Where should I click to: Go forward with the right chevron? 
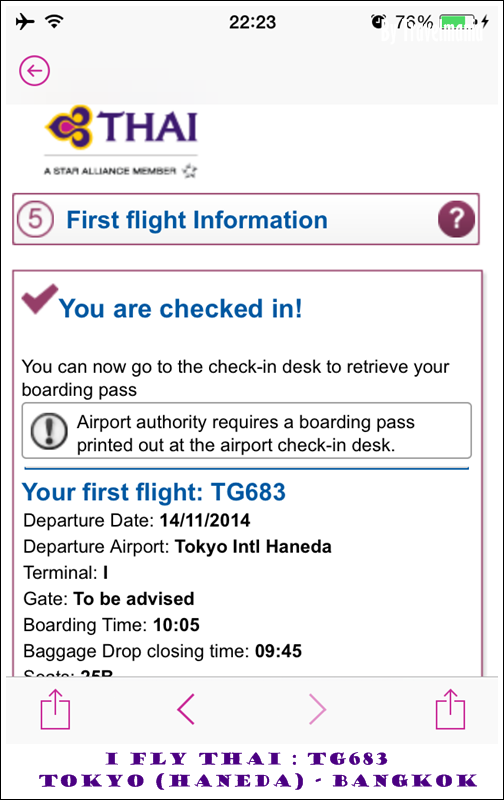(317, 709)
